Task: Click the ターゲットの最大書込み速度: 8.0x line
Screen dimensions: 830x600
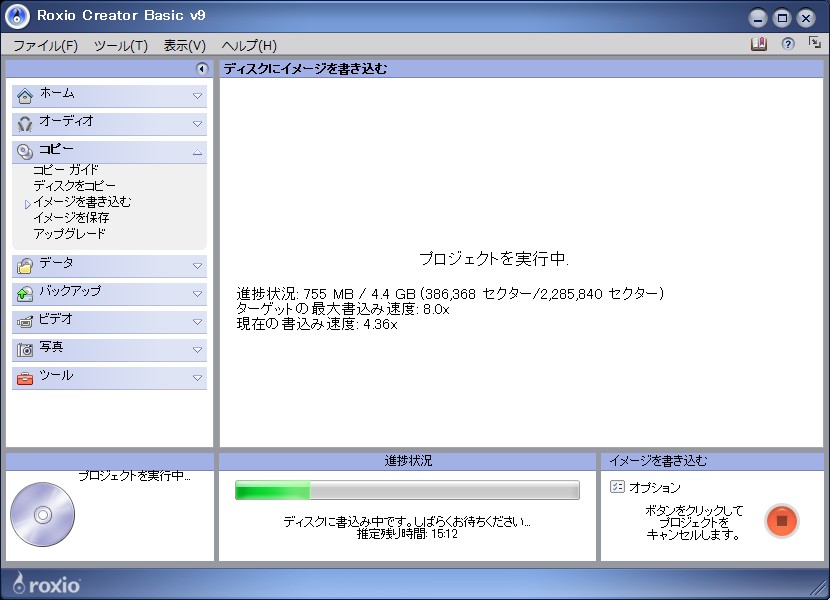Action: coord(342,309)
